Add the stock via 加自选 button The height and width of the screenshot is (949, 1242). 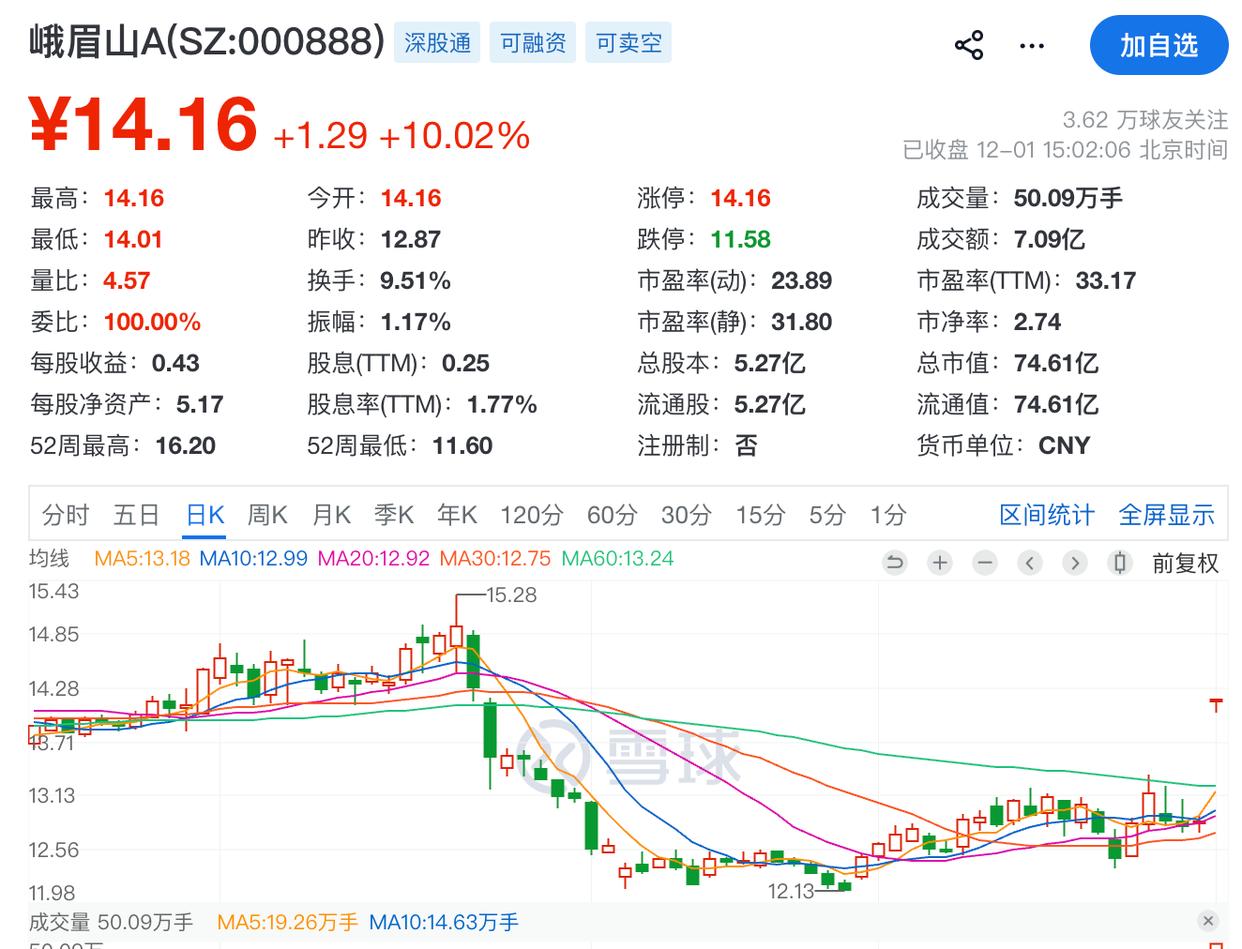pyautogui.click(x=1158, y=45)
